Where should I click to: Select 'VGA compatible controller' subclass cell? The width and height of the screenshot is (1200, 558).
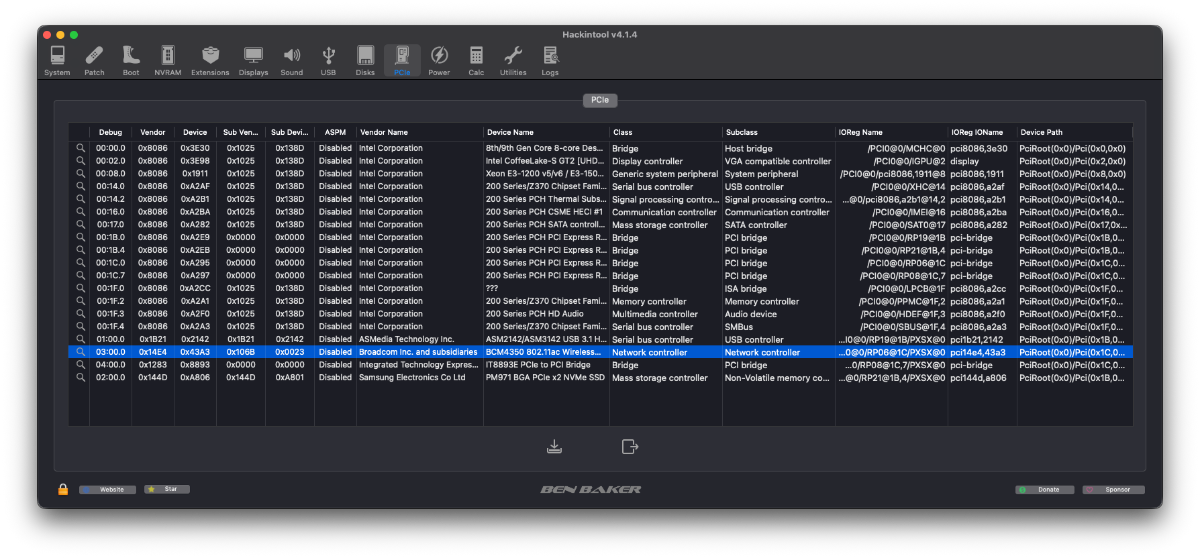click(779, 161)
